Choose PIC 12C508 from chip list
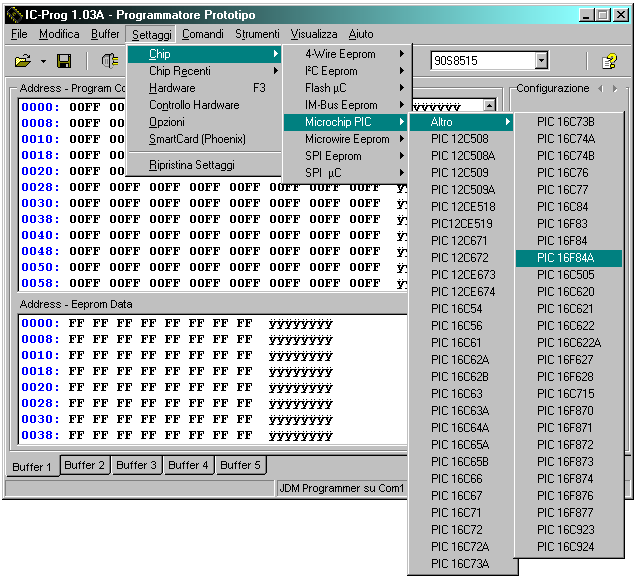Image resolution: width=637 pixels, height=578 pixels. tap(462, 139)
